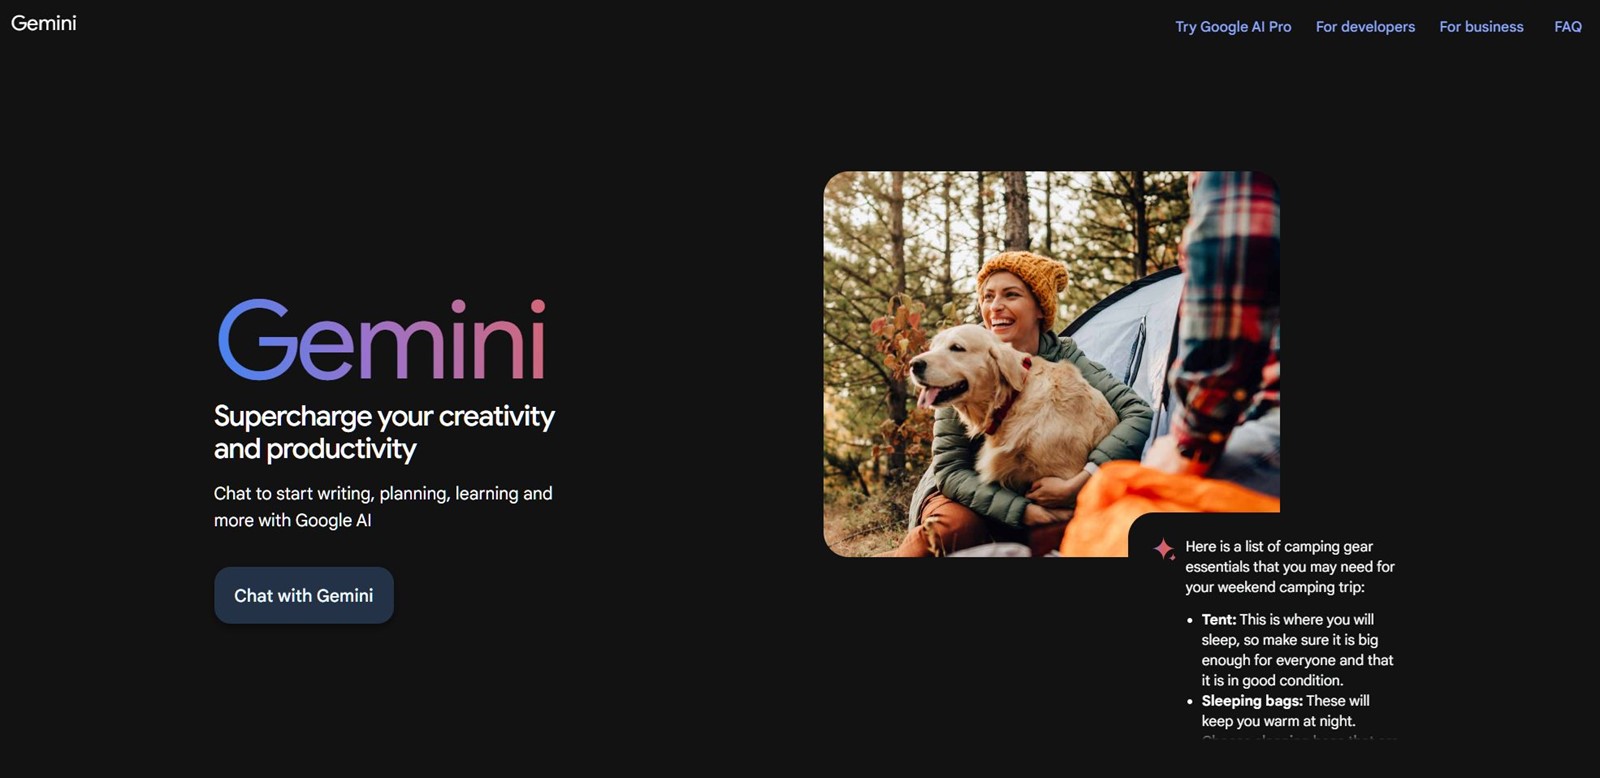Select the Supercharge your creativity headline
Screen dimensions: 1600x778
click(x=384, y=432)
